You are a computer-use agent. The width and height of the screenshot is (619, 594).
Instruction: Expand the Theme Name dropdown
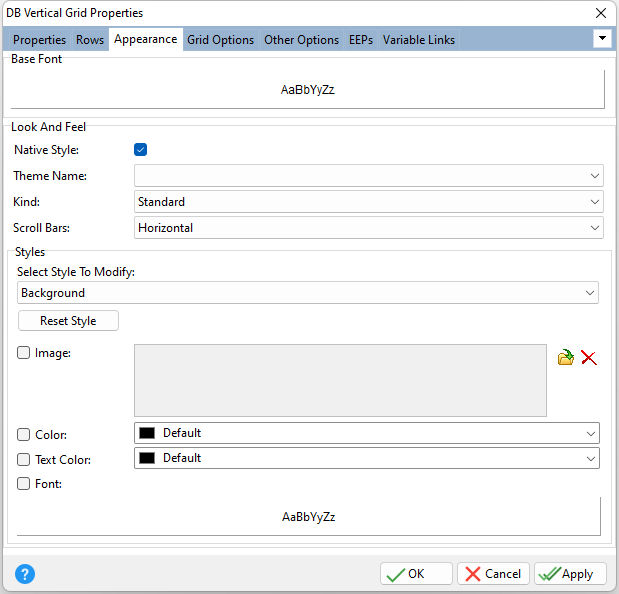[x=368, y=176]
